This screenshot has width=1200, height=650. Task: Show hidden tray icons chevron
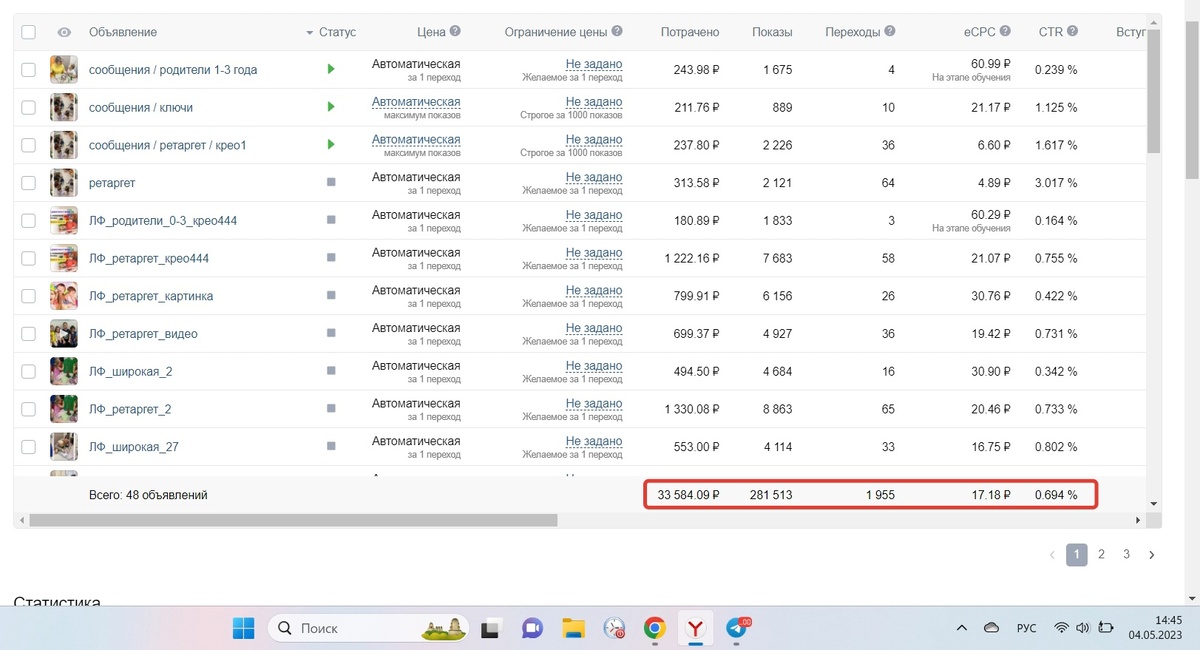pos(961,628)
